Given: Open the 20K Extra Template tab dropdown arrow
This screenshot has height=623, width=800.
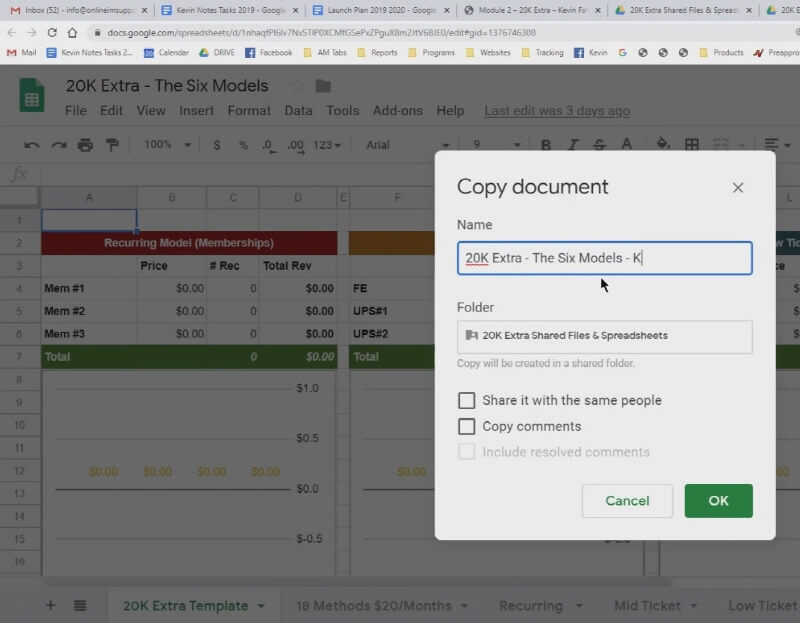Looking at the screenshot, I should click(261, 606).
